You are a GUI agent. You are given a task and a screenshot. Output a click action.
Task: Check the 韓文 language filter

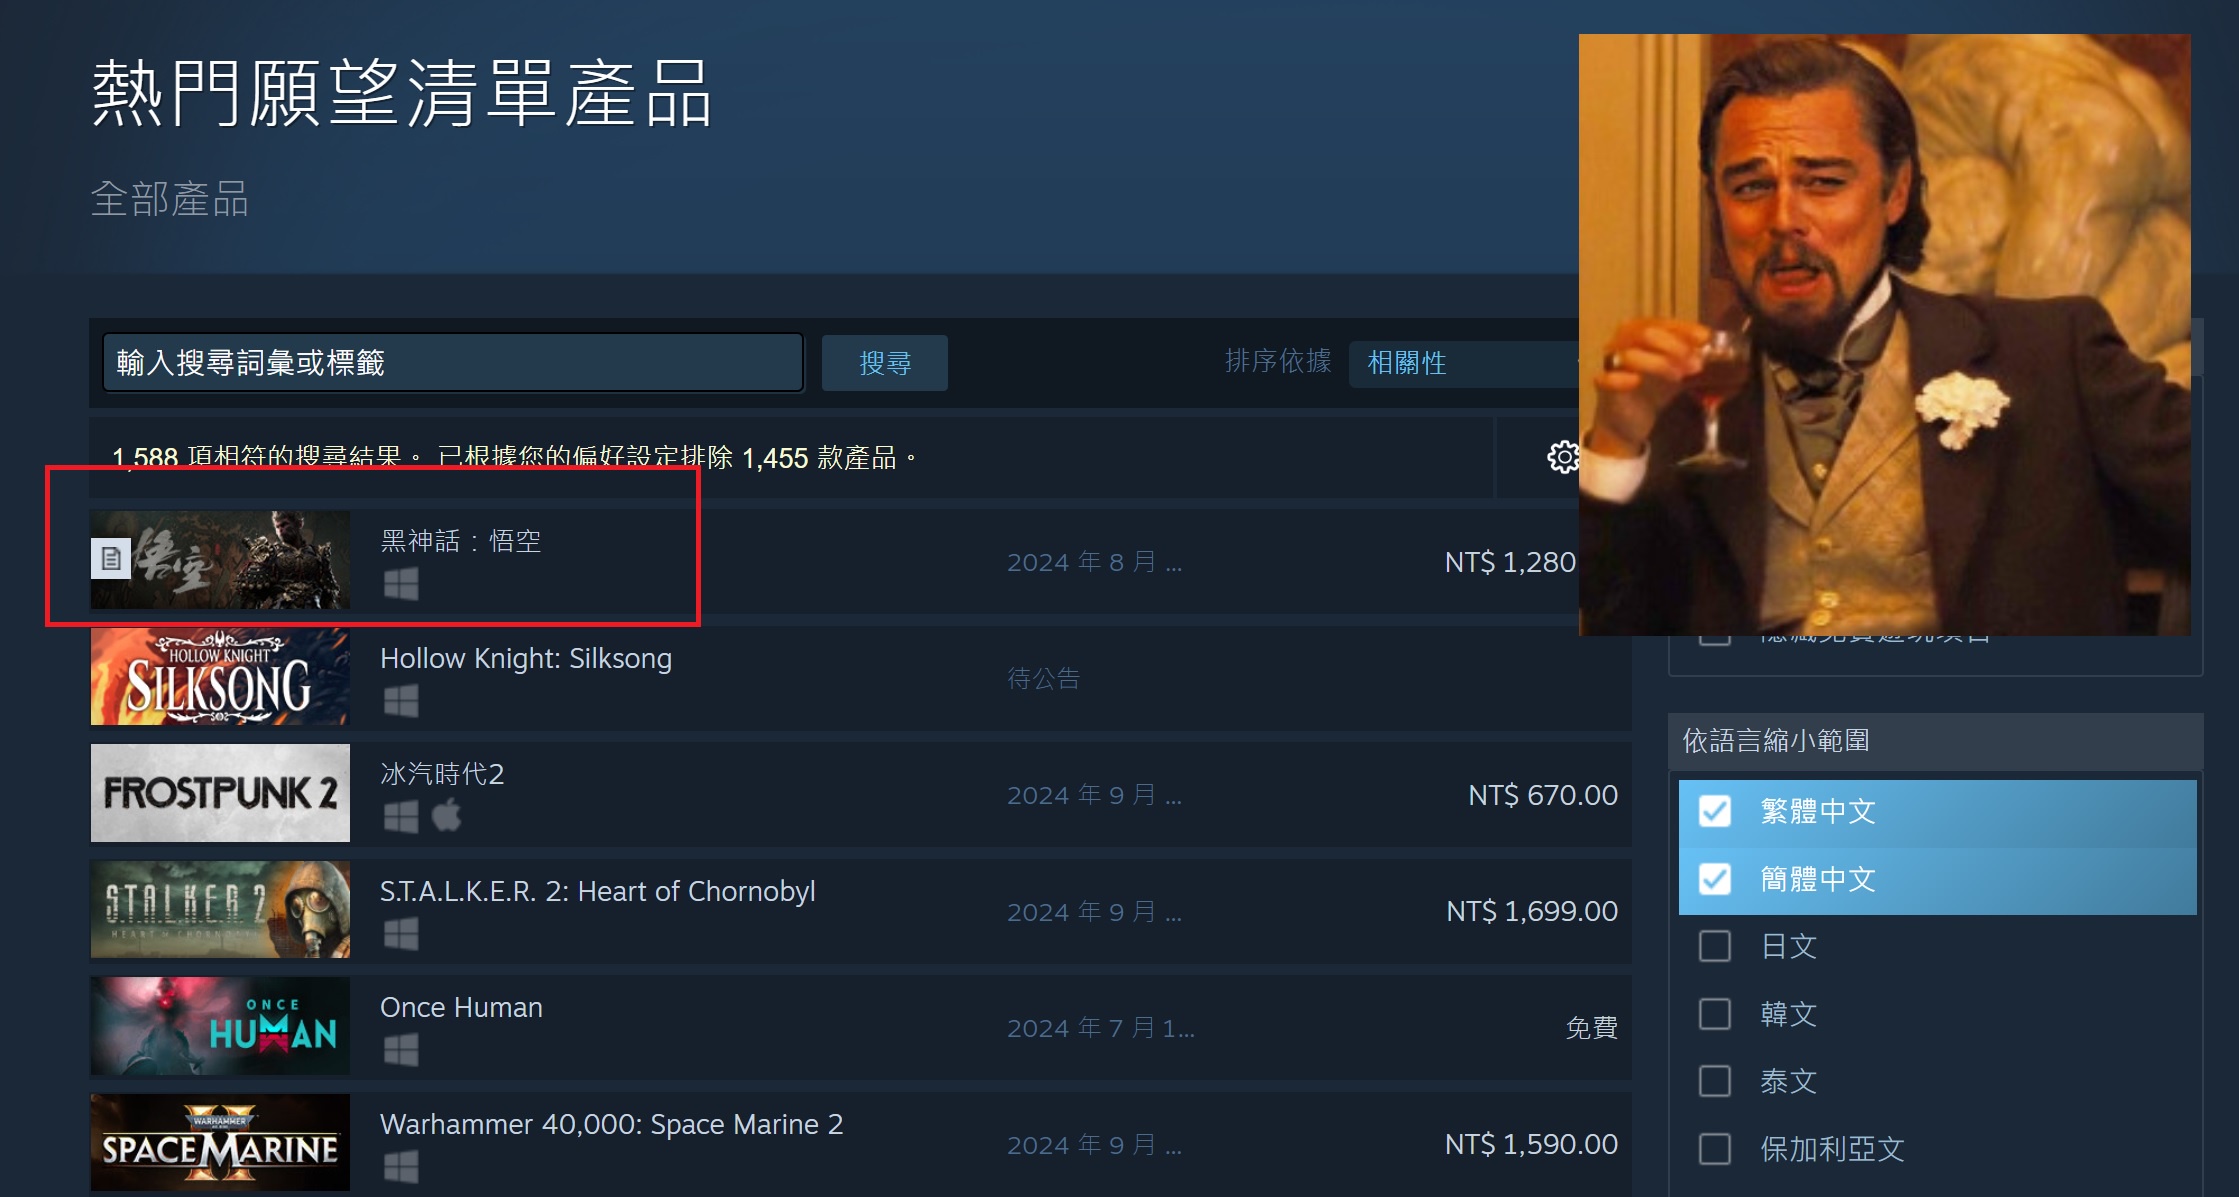1714,1014
